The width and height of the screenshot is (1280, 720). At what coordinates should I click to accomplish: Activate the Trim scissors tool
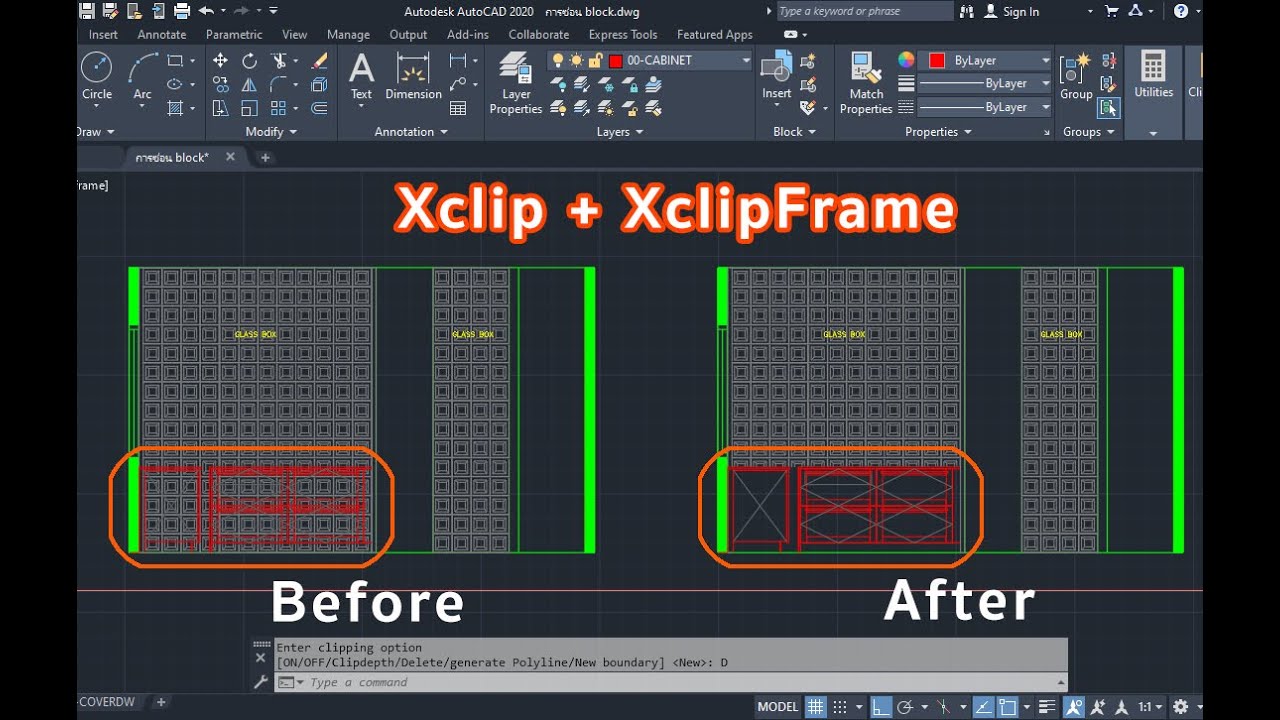pos(279,61)
